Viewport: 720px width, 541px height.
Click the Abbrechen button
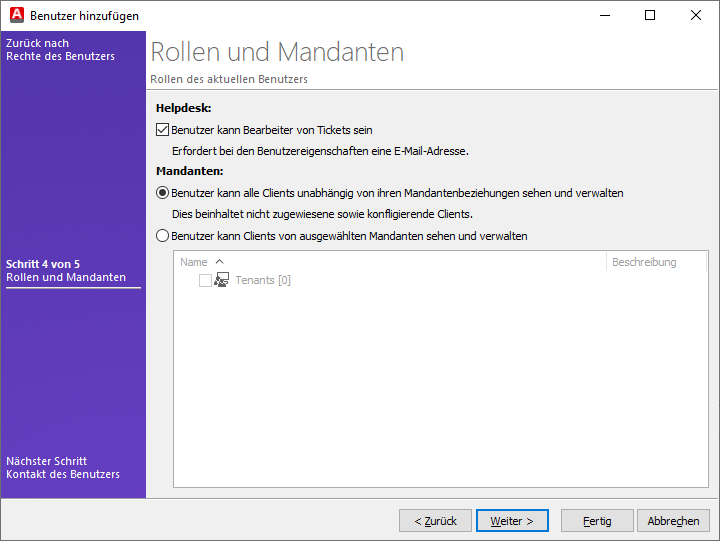673,521
